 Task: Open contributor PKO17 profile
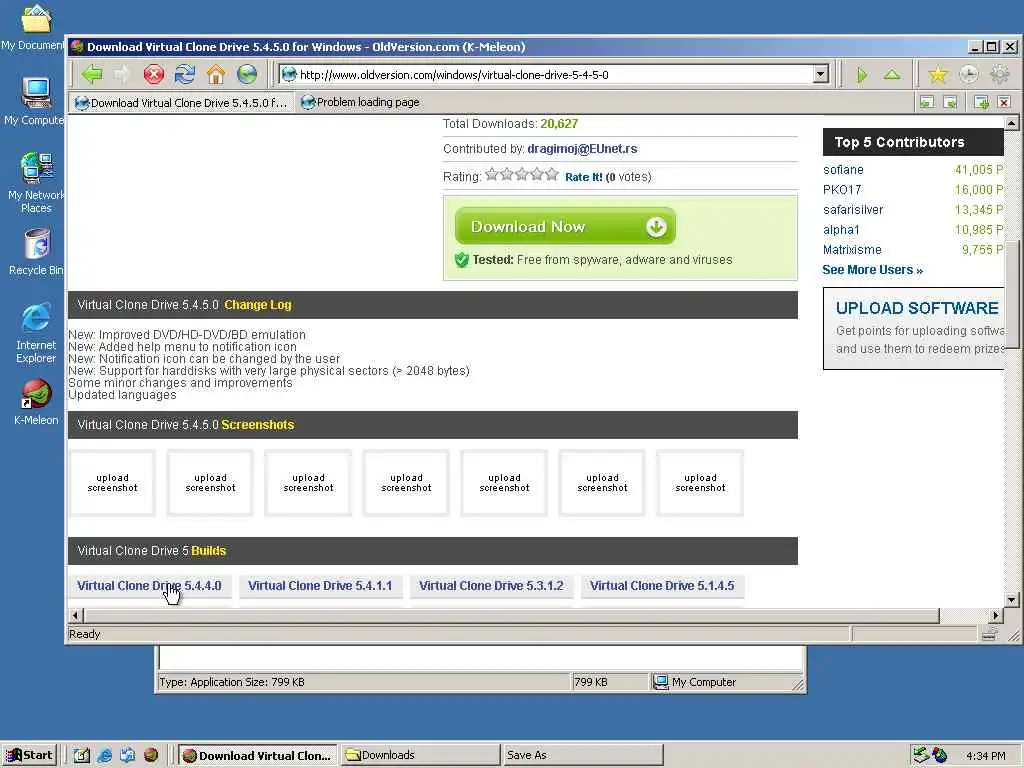click(x=842, y=189)
